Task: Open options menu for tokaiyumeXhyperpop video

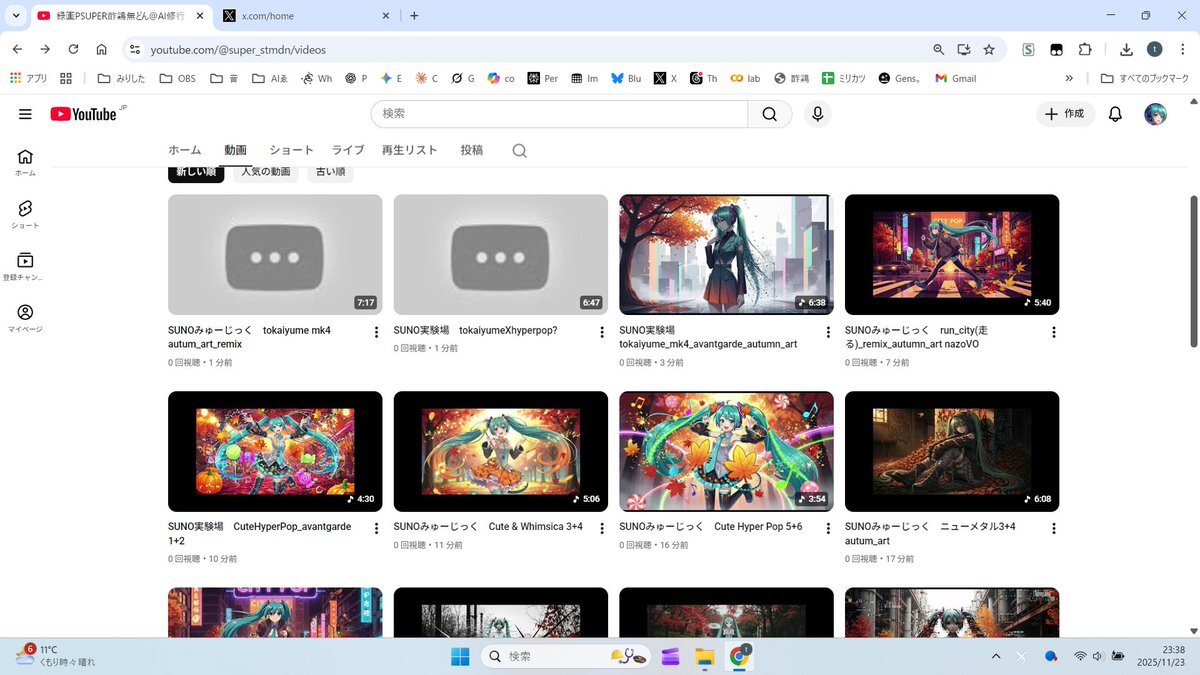Action: tap(602, 332)
